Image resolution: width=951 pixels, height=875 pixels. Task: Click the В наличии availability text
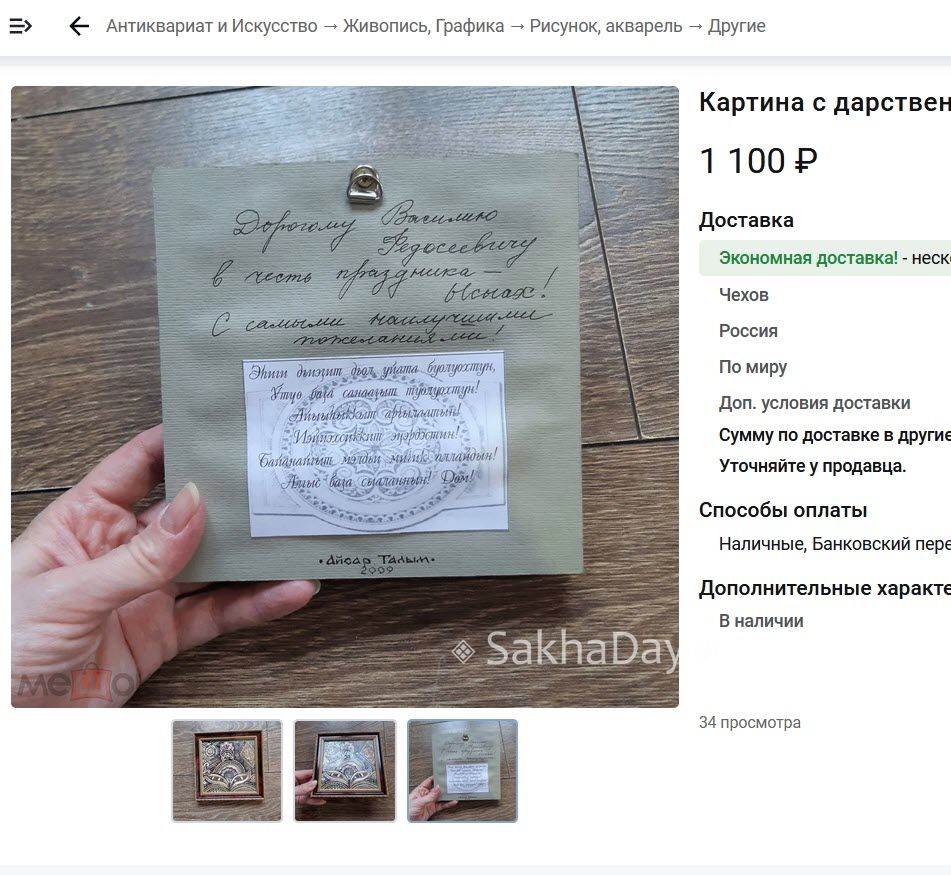click(x=761, y=621)
